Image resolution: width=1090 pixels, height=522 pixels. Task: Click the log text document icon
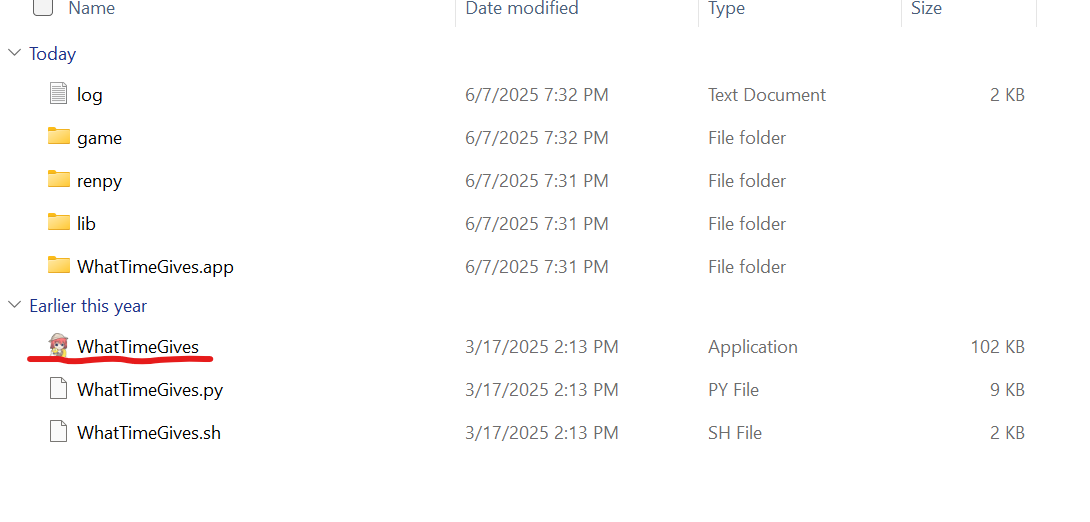click(58, 94)
